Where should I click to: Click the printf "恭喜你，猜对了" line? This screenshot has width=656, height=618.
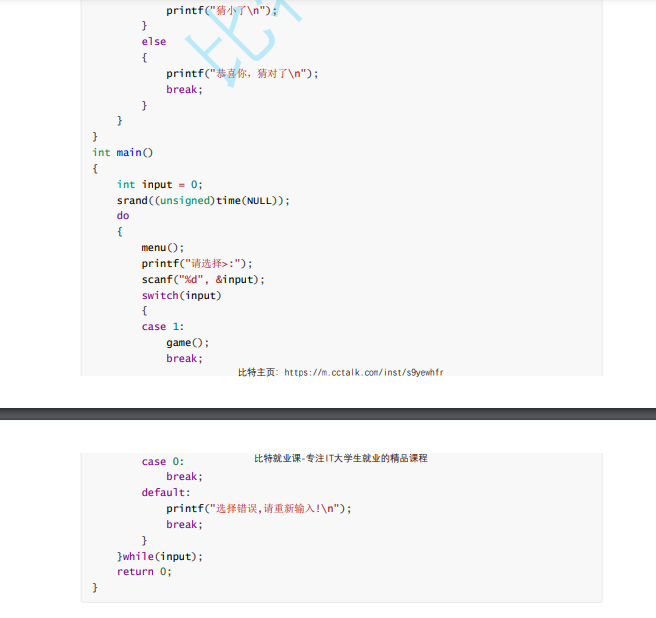(x=242, y=74)
